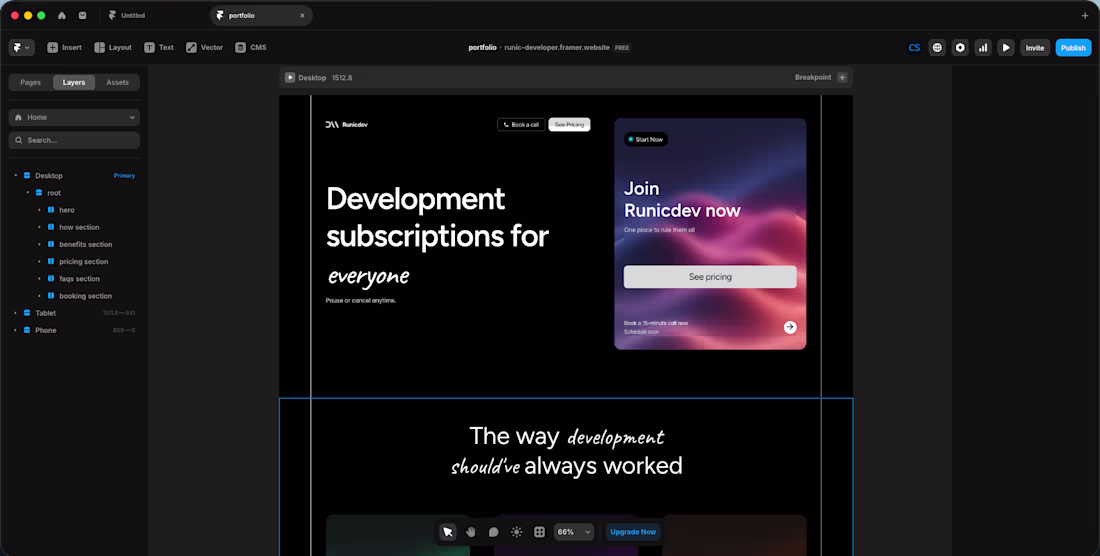Select the Vector tool
The height and width of the screenshot is (556, 1100).
(204, 48)
